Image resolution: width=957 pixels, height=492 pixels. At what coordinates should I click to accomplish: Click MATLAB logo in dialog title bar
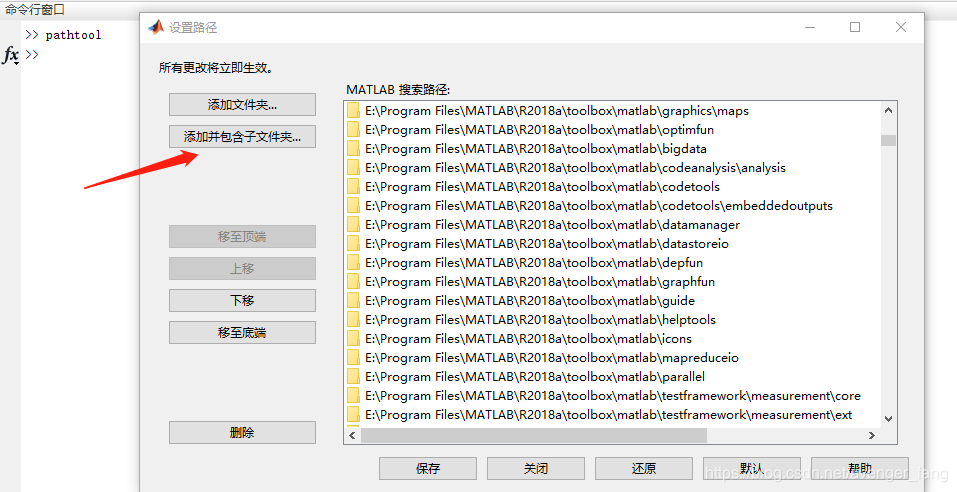pyautogui.click(x=156, y=27)
